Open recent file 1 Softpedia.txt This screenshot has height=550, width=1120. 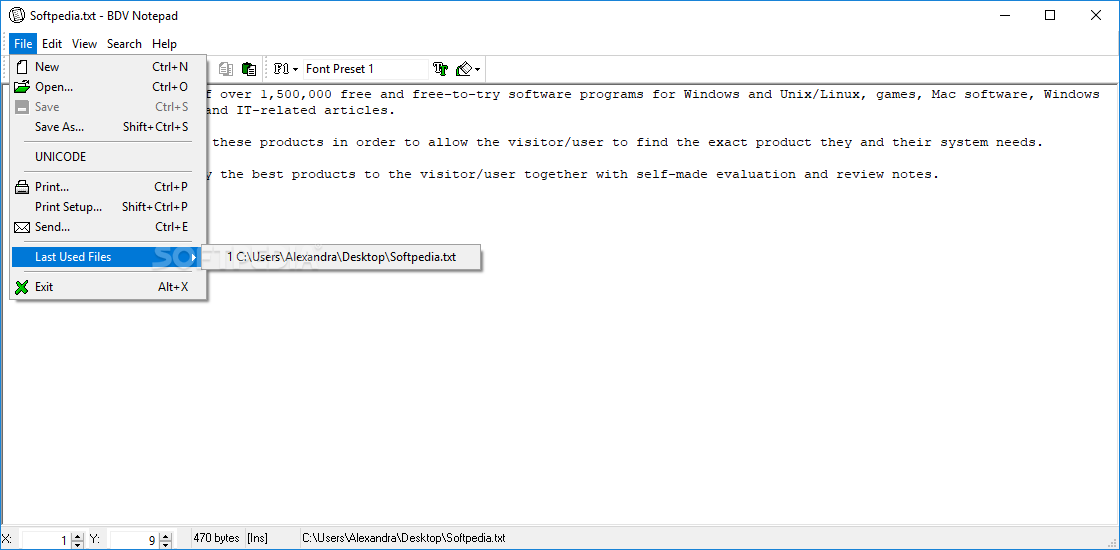click(341, 257)
